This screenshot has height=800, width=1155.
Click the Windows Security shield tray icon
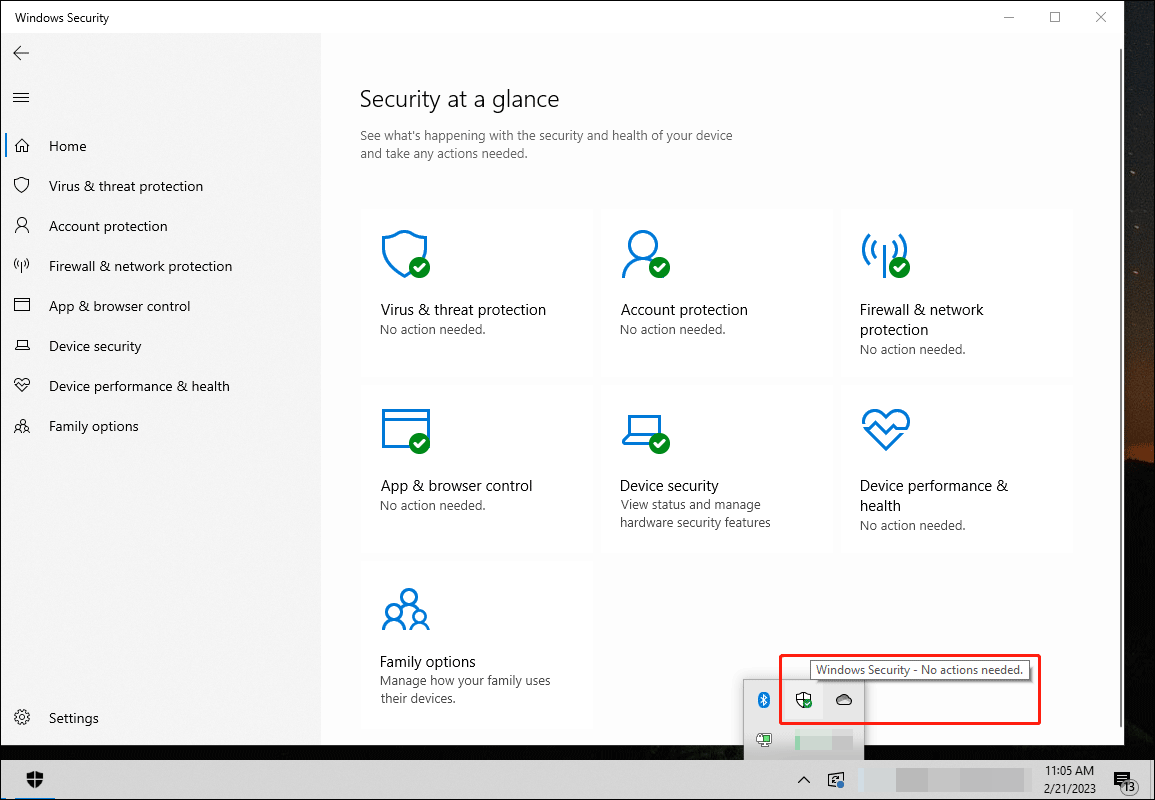coord(804,700)
